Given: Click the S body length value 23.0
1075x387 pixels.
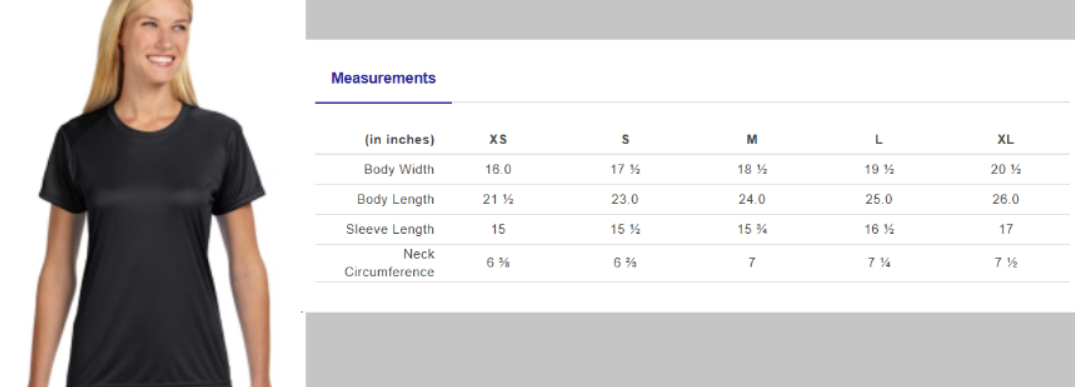Looking at the screenshot, I should point(625,200).
